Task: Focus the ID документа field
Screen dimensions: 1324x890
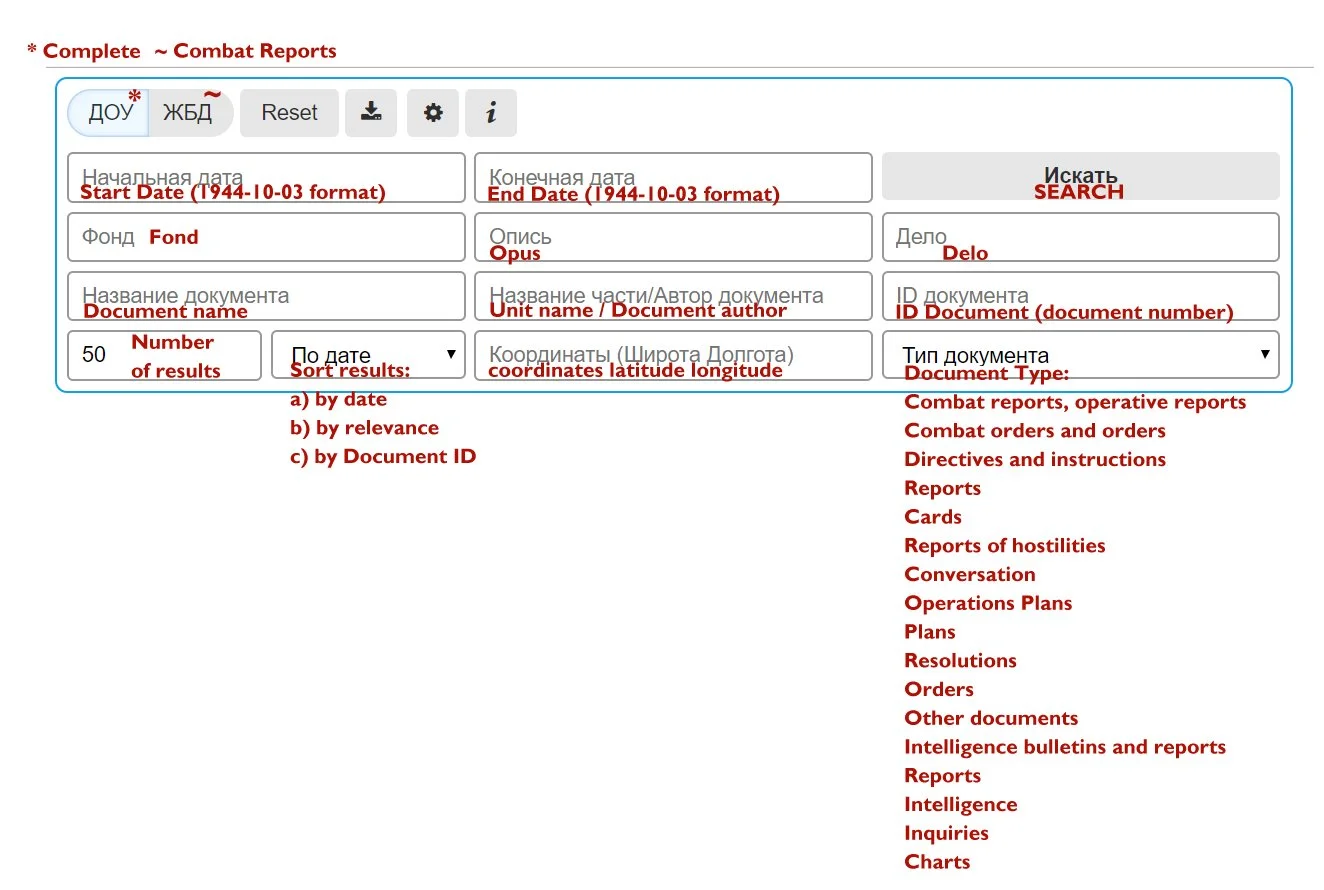Action: [x=1080, y=296]
